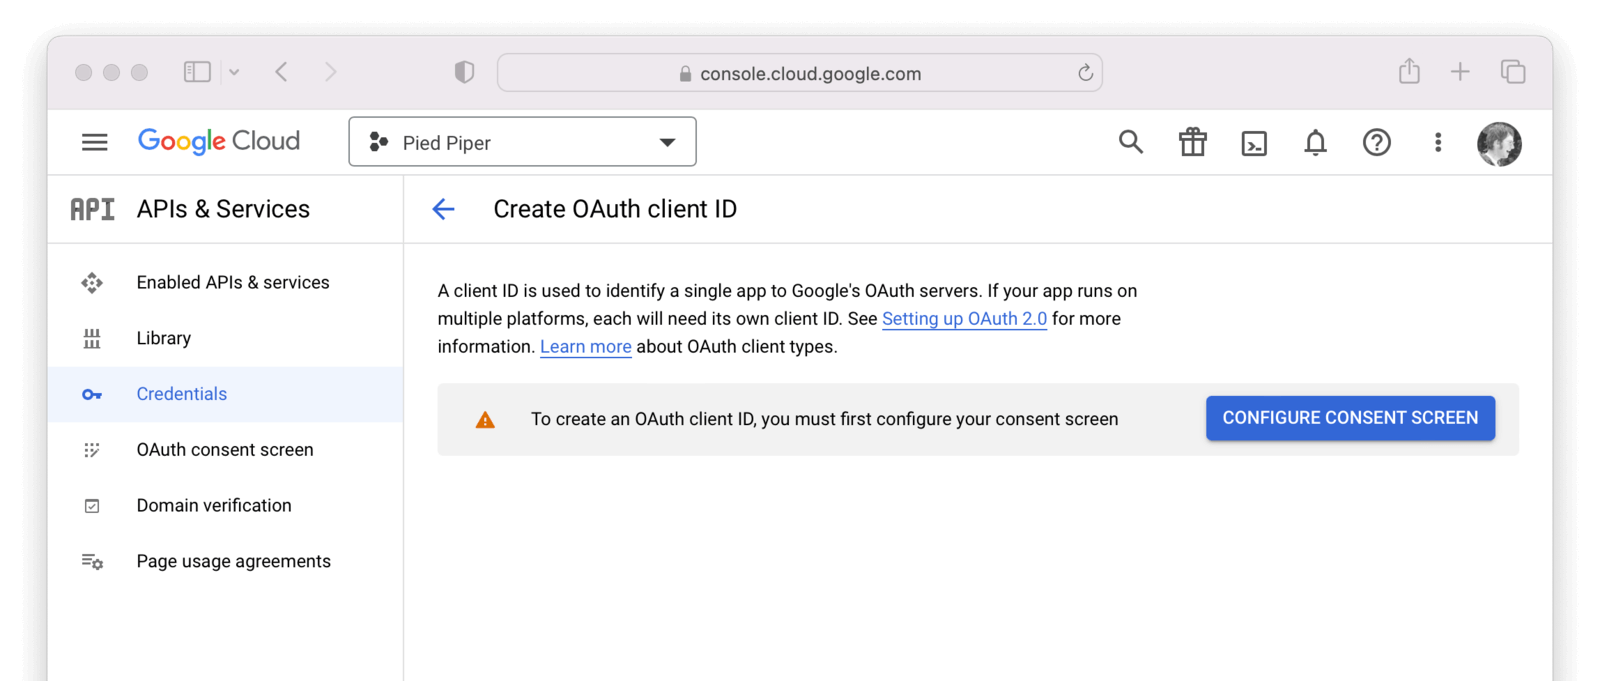Reload the page in Safari

click(1085, 73)
